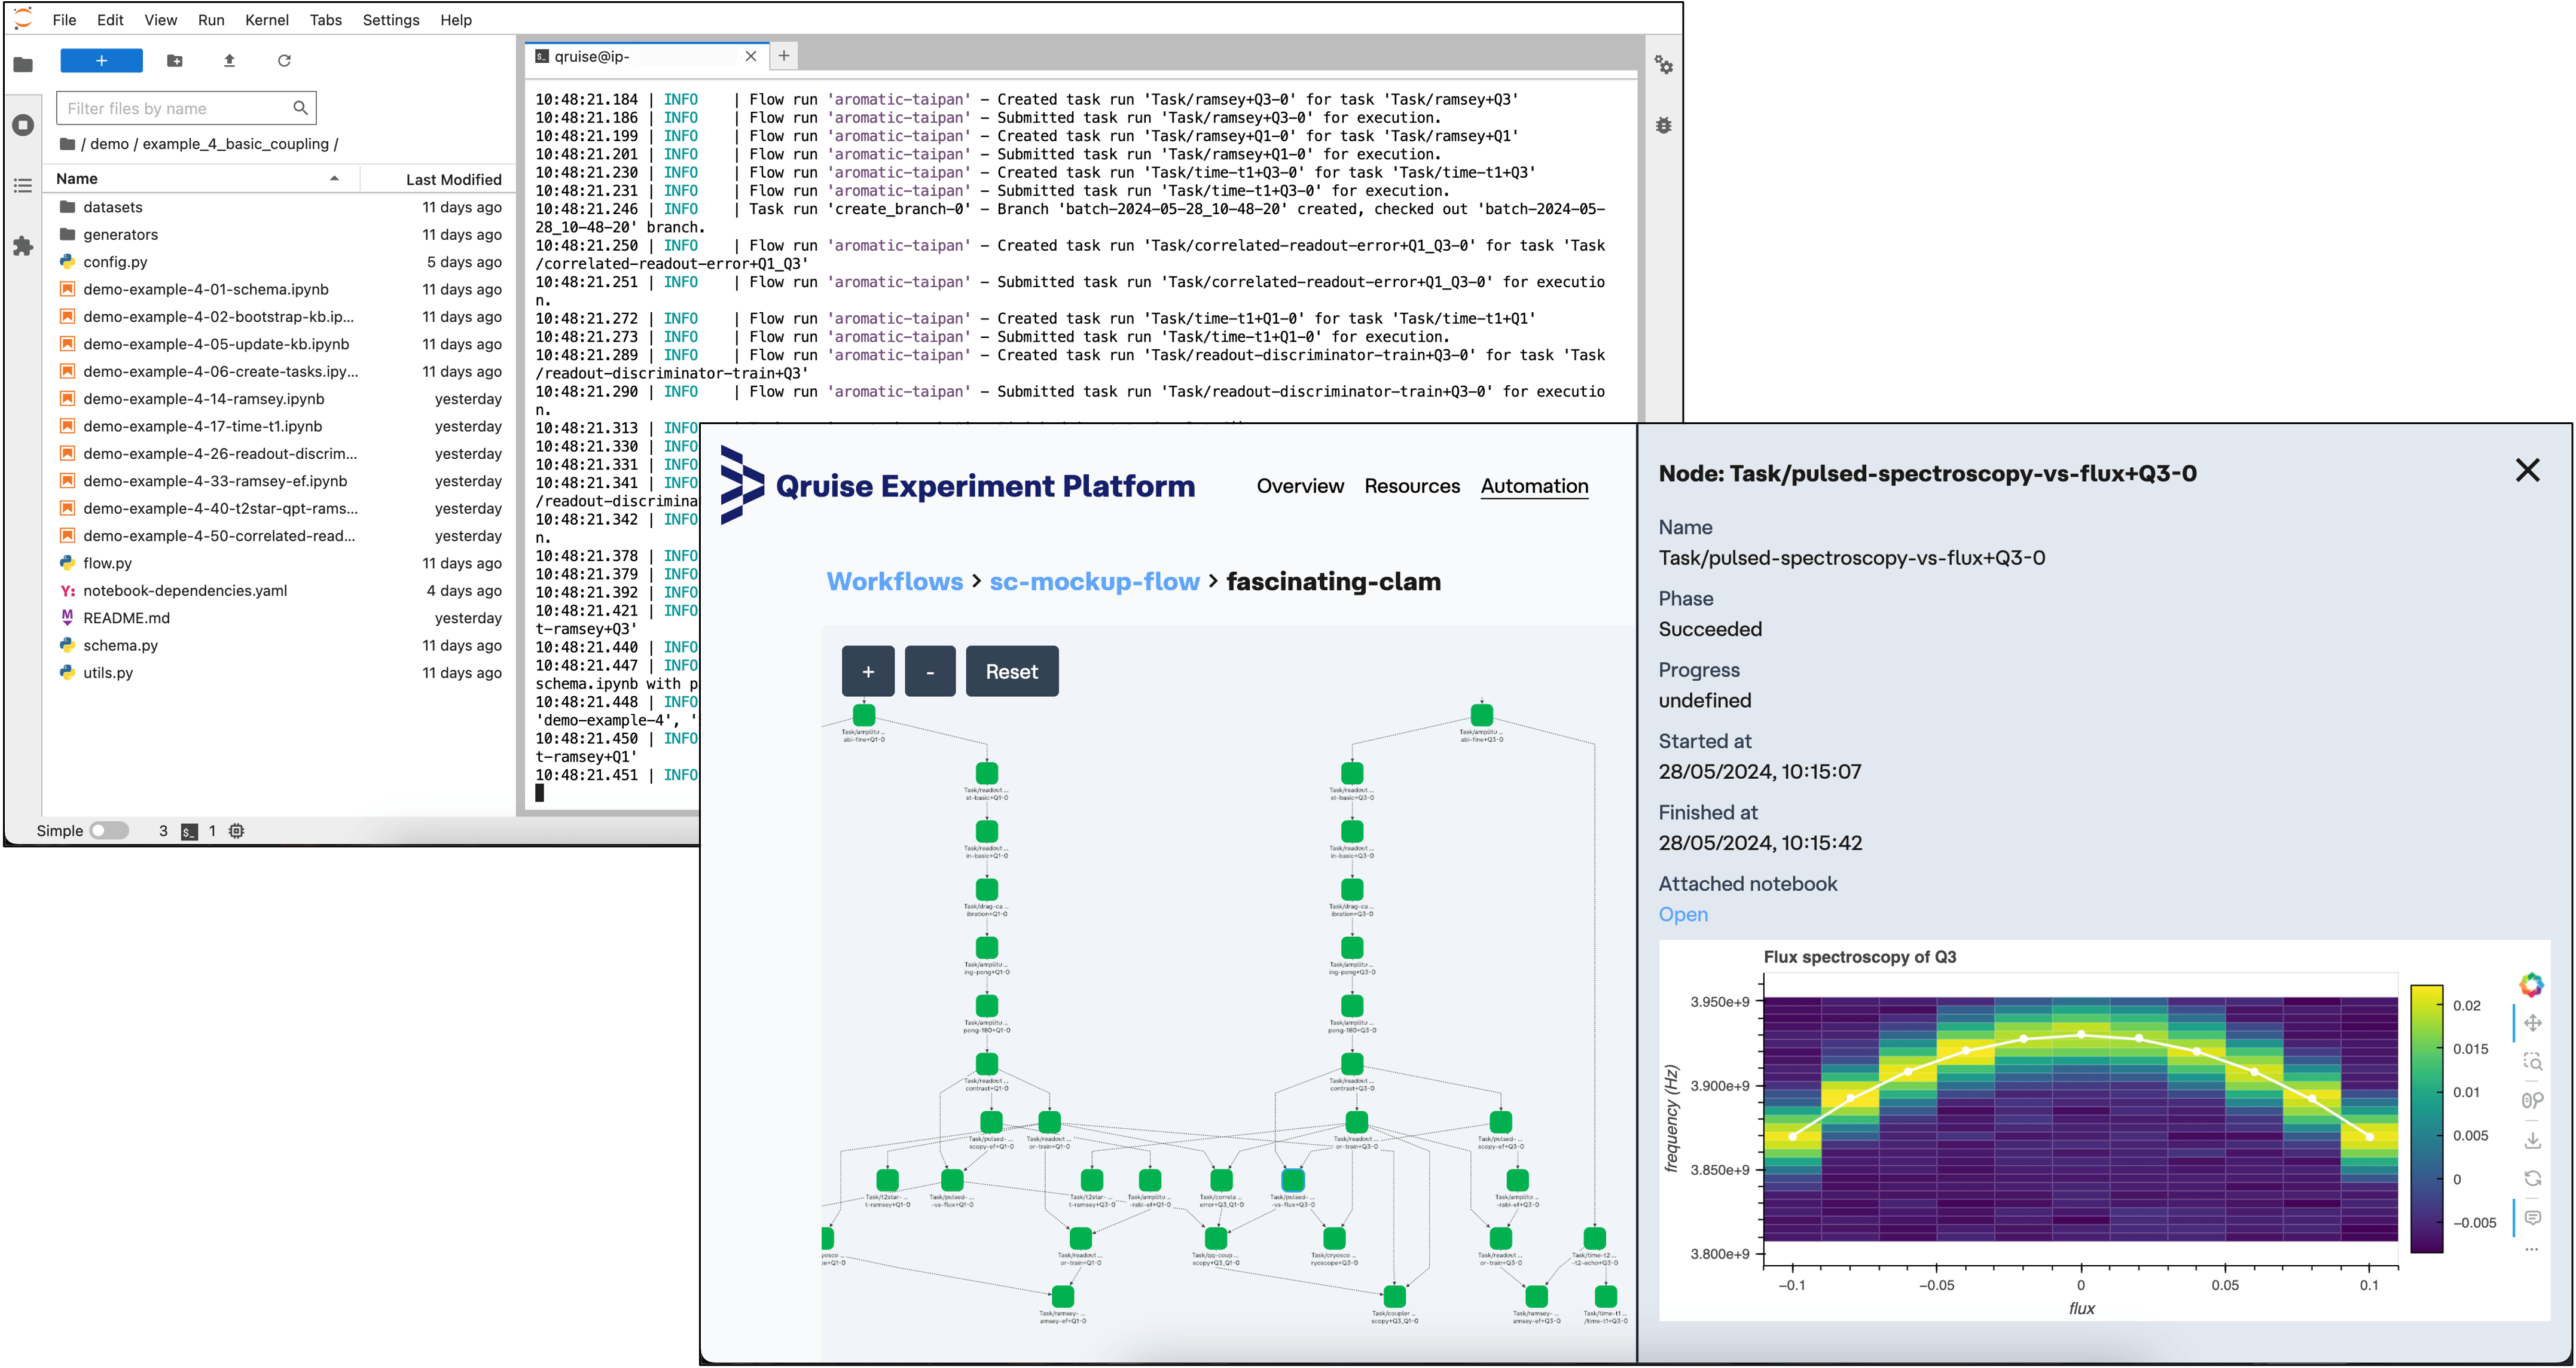Click the New Folder icon
Viewport: 2576px width, 1368px height.
point(174,60)
